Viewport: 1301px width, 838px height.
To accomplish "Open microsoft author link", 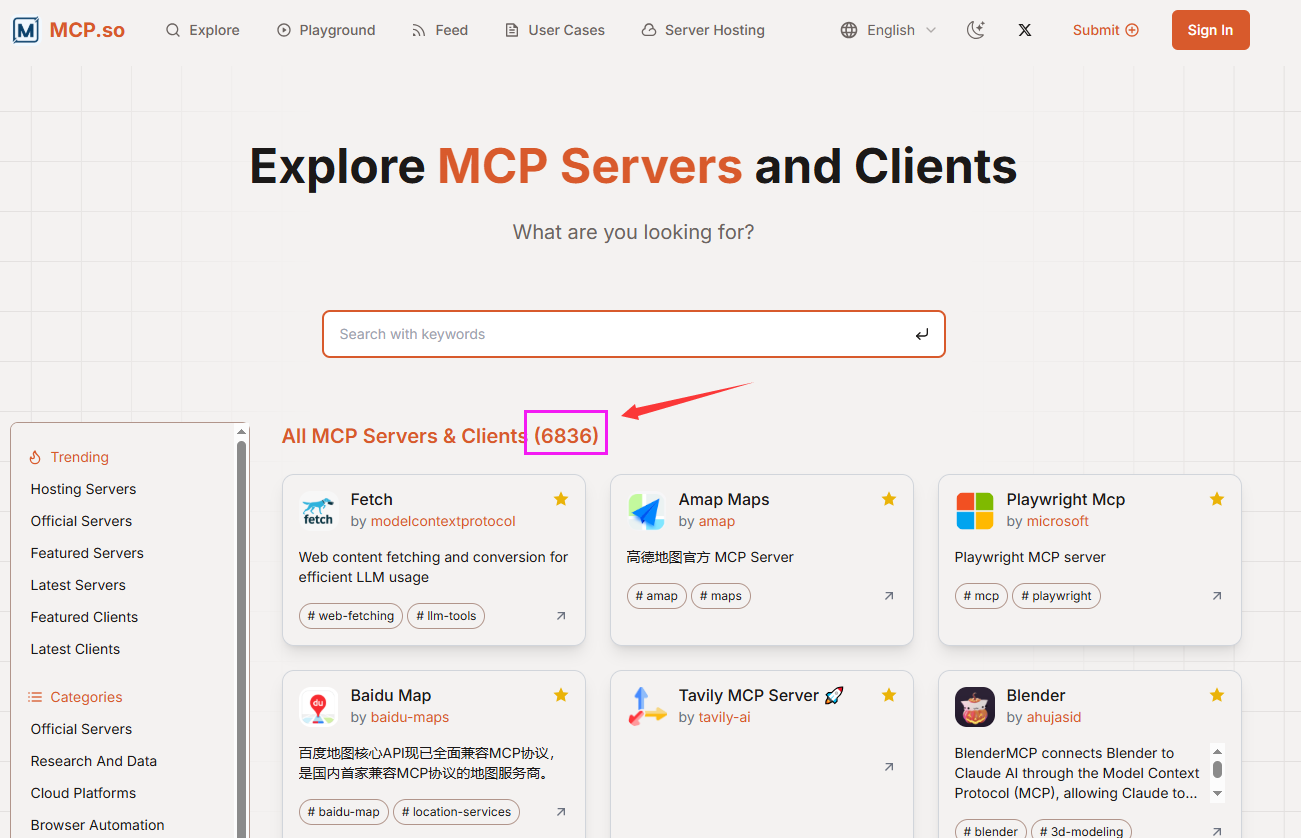I will 1058,521.
